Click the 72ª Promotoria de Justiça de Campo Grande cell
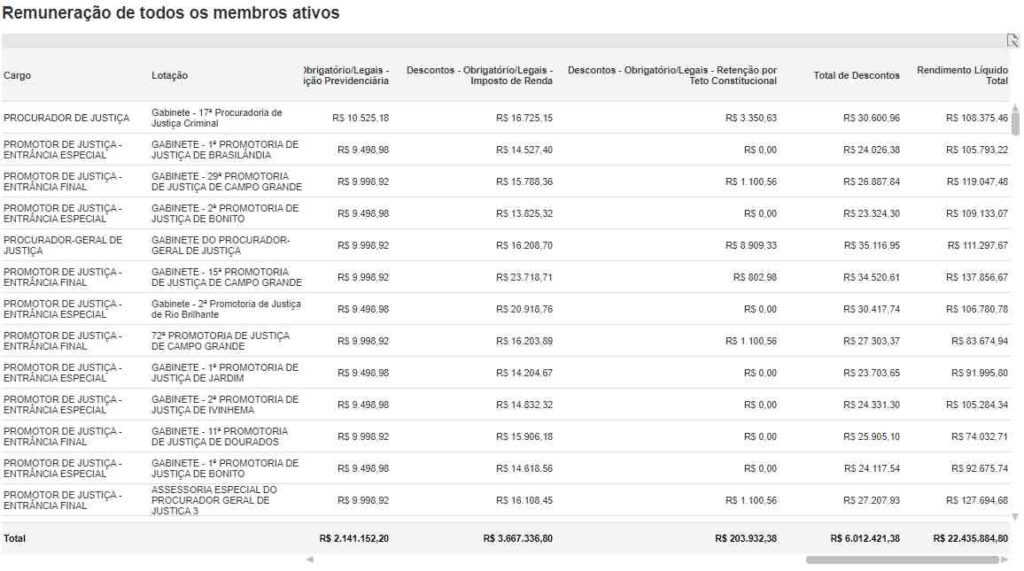 point(198,341)
